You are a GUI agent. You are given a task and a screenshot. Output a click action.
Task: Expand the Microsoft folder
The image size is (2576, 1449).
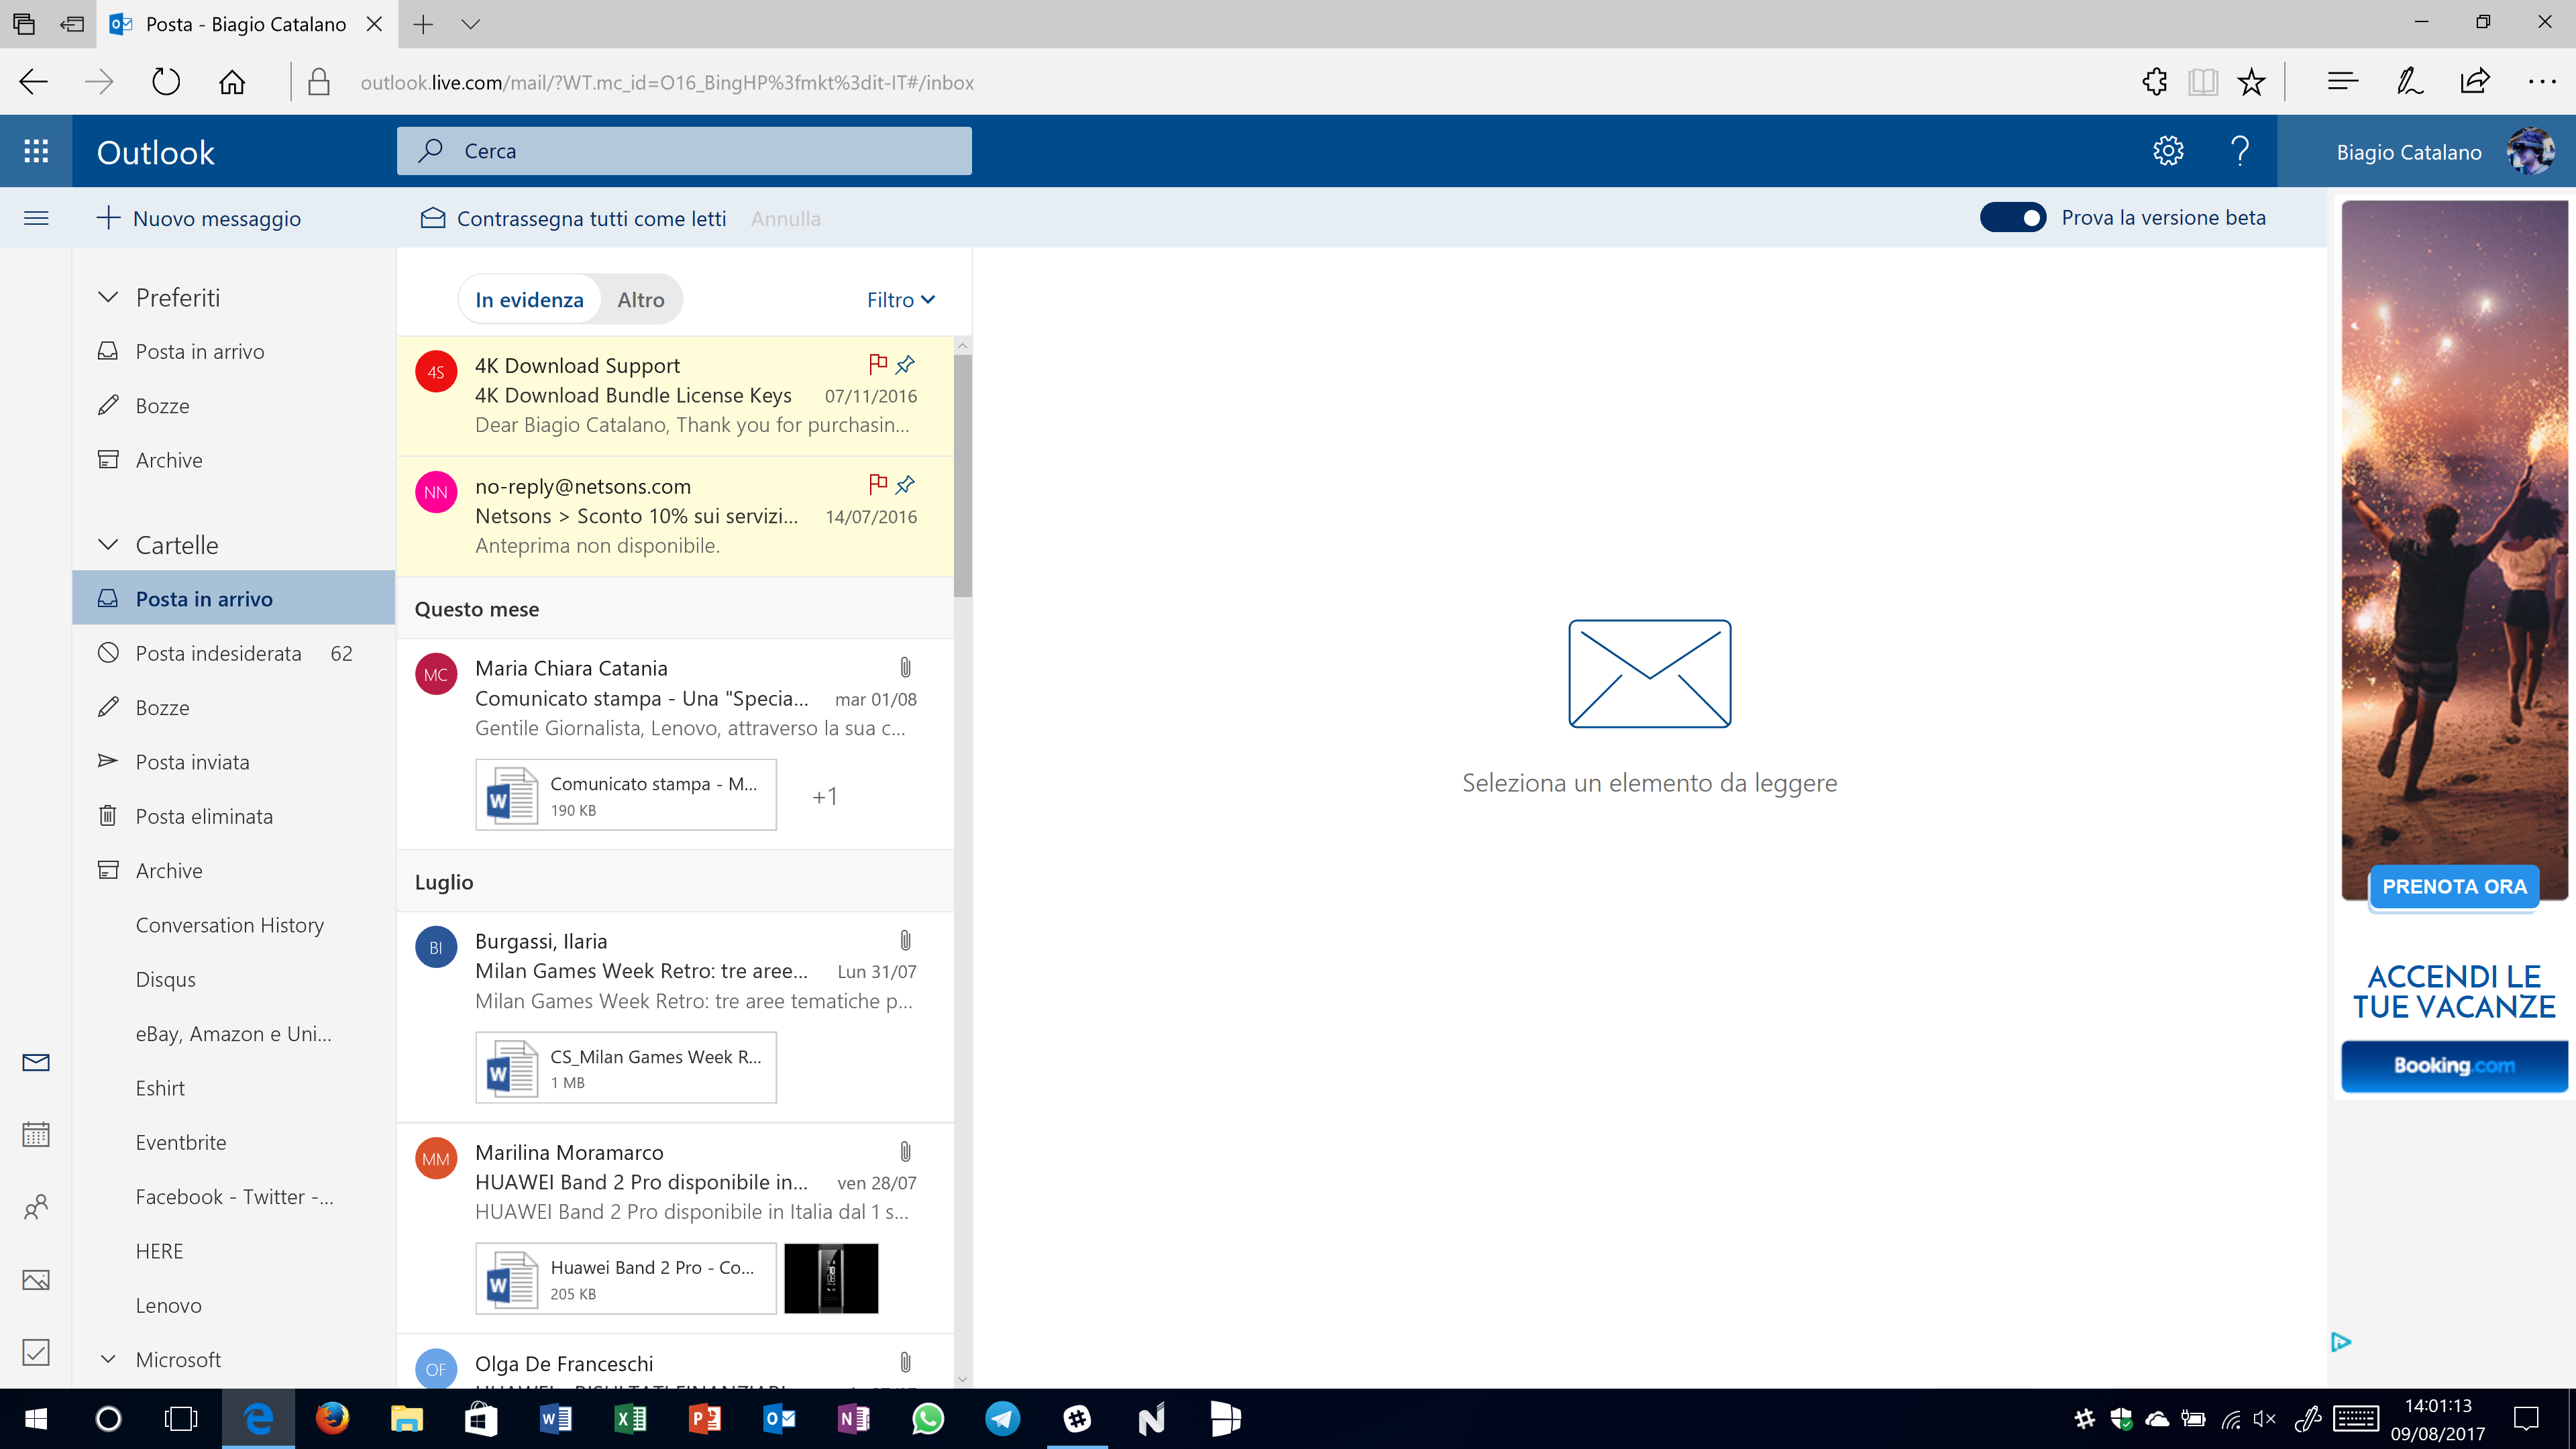[x=108, y=1359]
